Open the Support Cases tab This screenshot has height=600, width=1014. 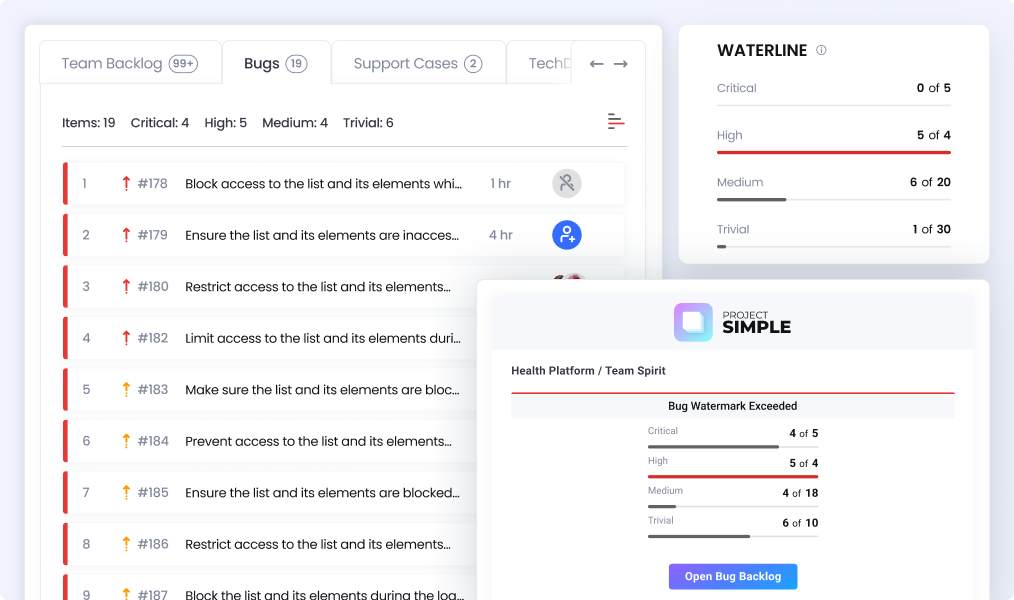(x=417, y=64)
